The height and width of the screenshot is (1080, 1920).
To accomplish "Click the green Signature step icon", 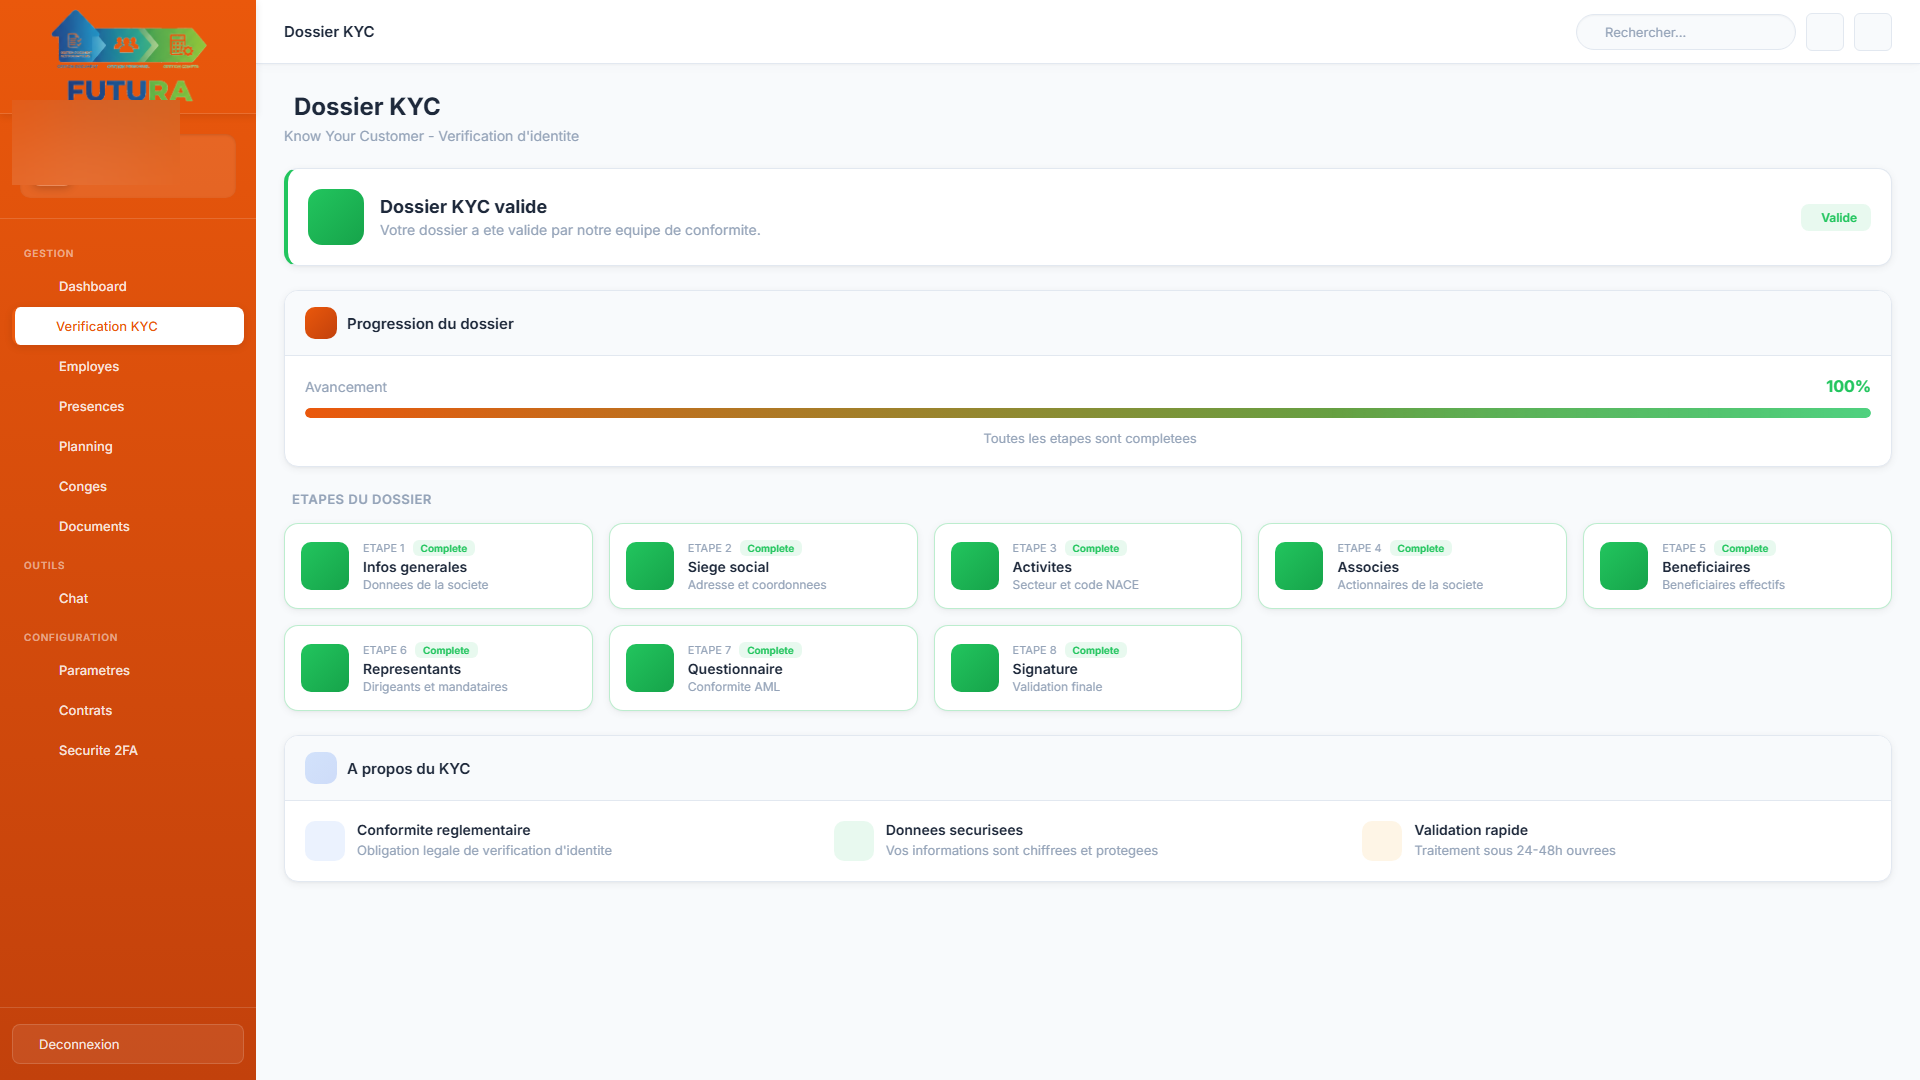I will pos(975,668).
